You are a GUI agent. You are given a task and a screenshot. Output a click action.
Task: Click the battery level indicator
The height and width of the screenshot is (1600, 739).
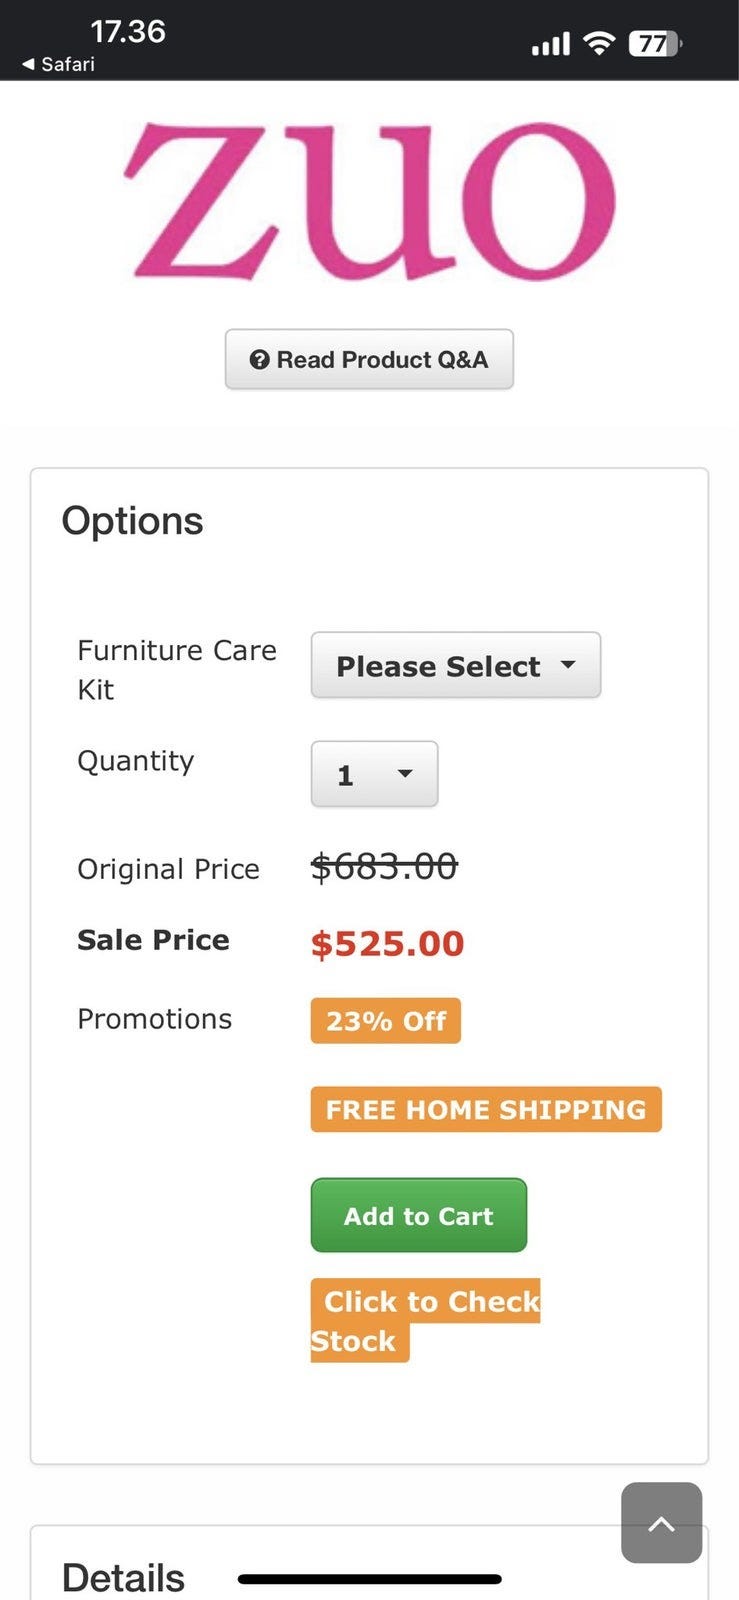coord(654,44)
